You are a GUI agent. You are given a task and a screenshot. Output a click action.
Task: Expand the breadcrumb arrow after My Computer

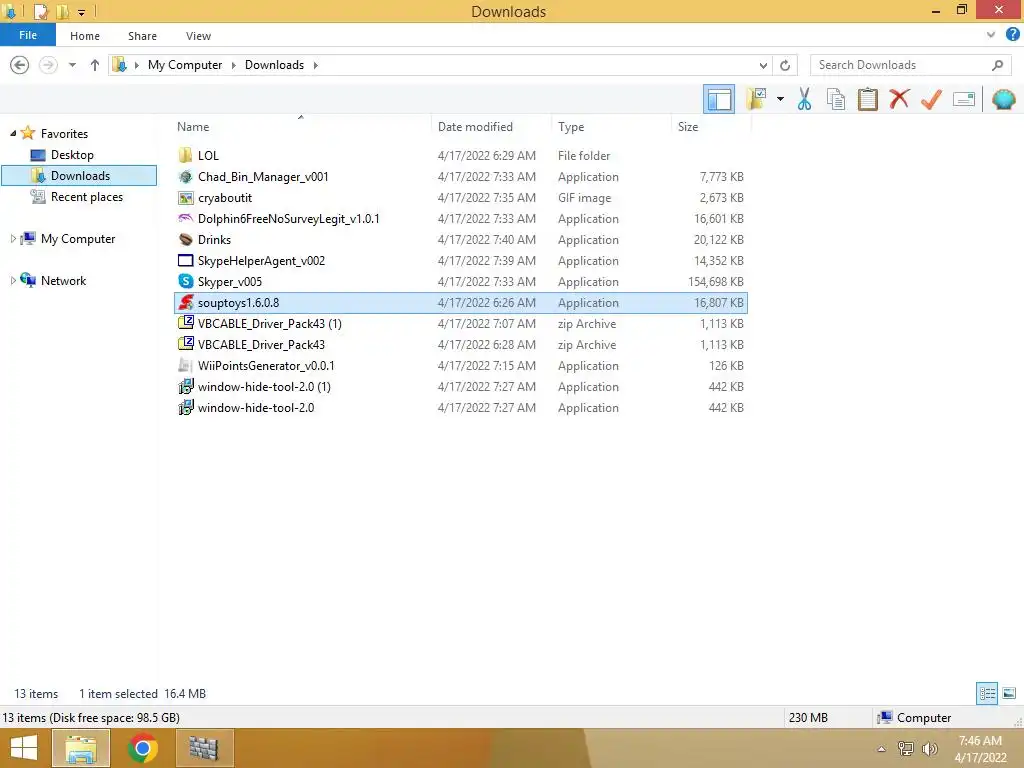pos(233,65)
